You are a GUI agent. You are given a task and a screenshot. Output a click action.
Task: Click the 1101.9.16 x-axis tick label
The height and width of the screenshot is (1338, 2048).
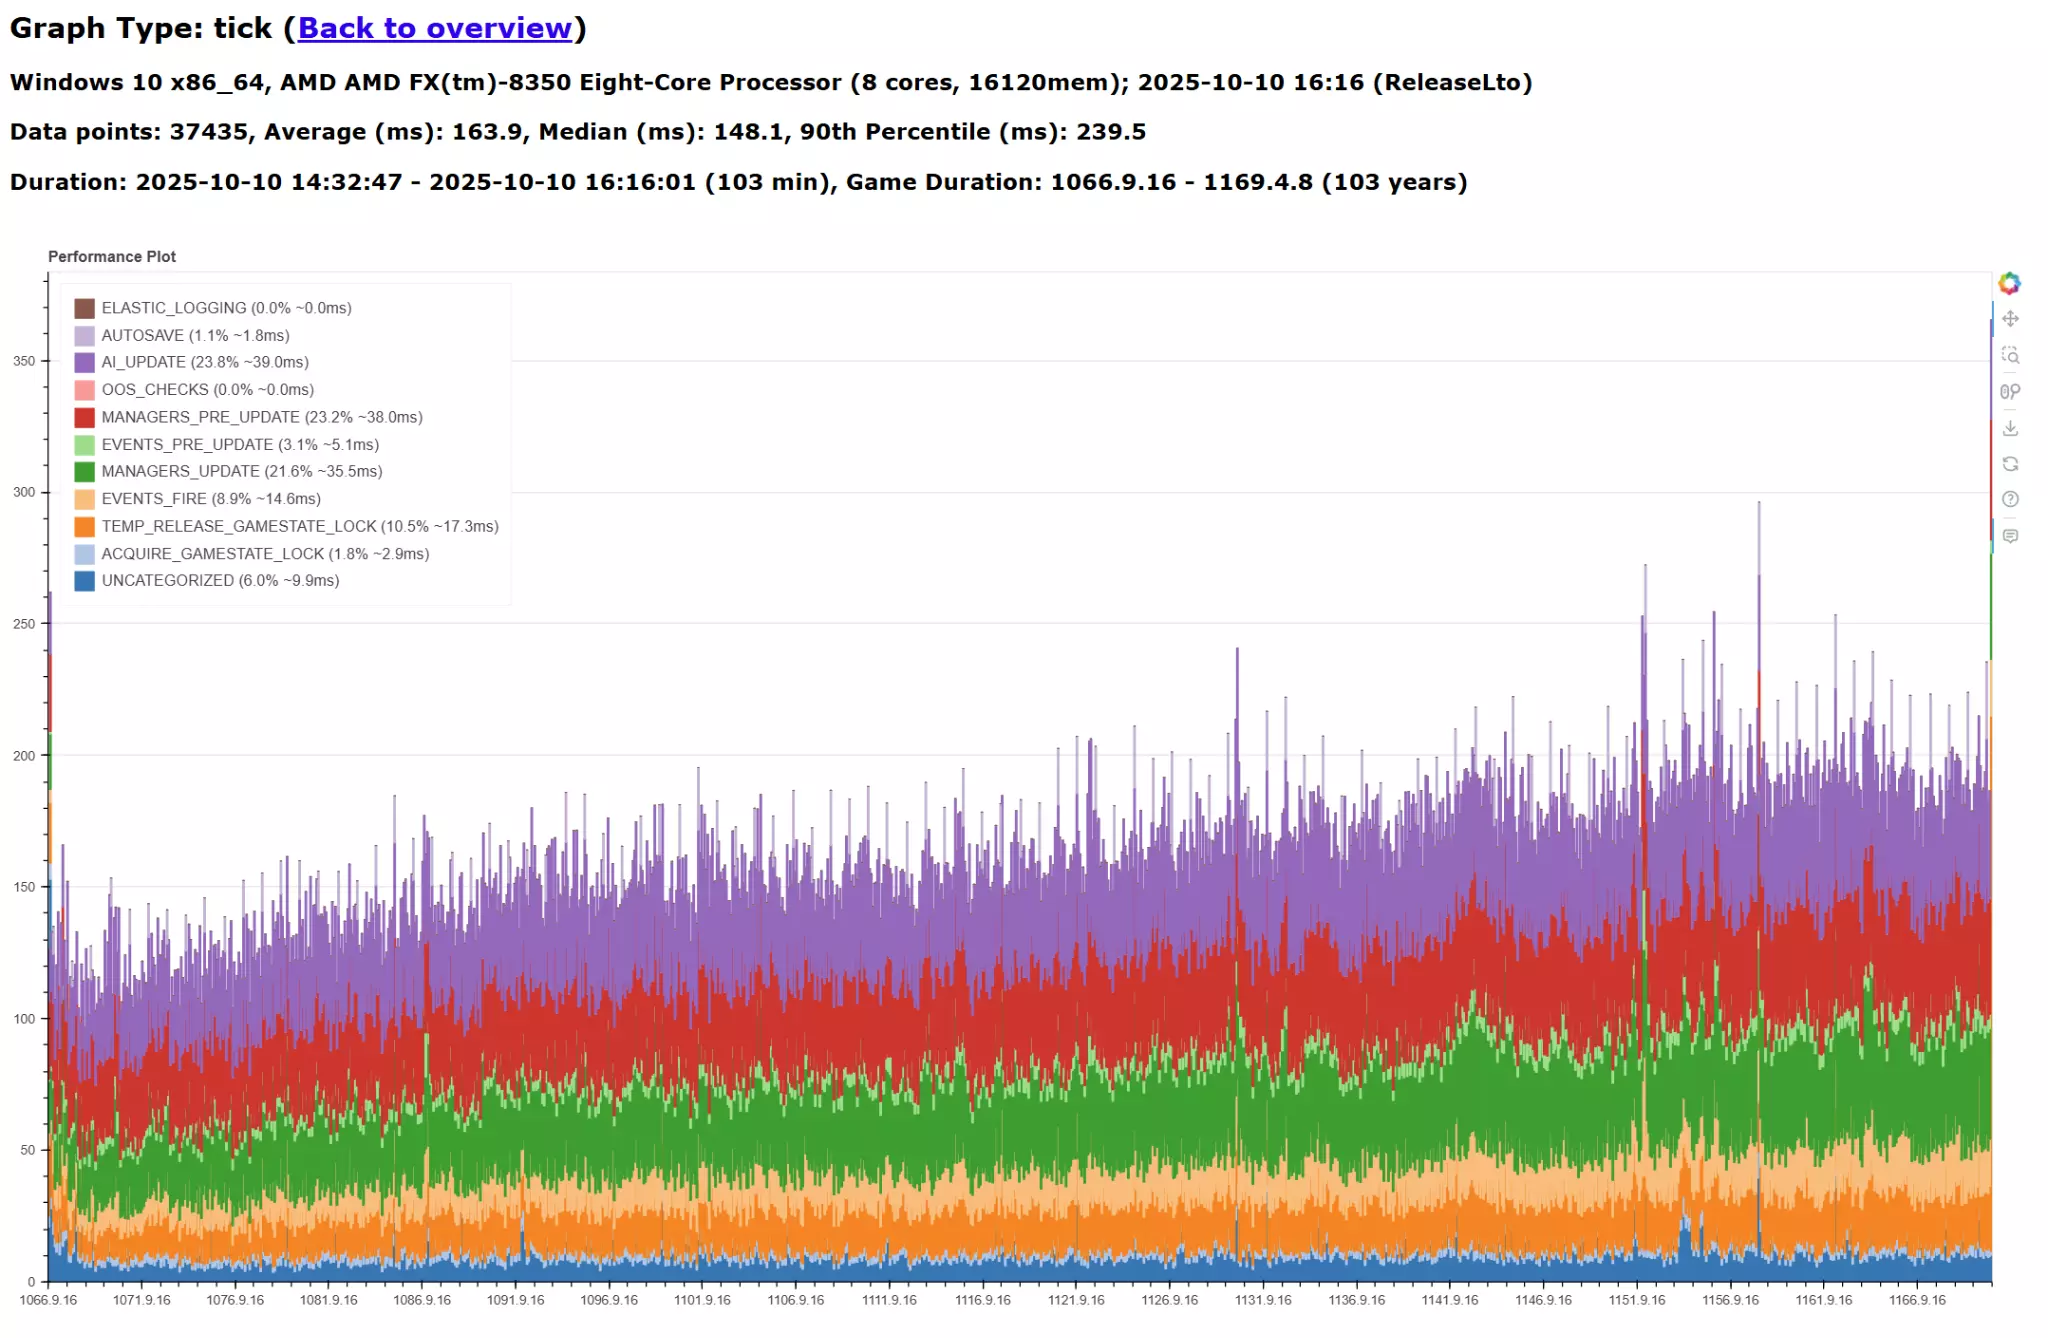tap(702, 1300)
